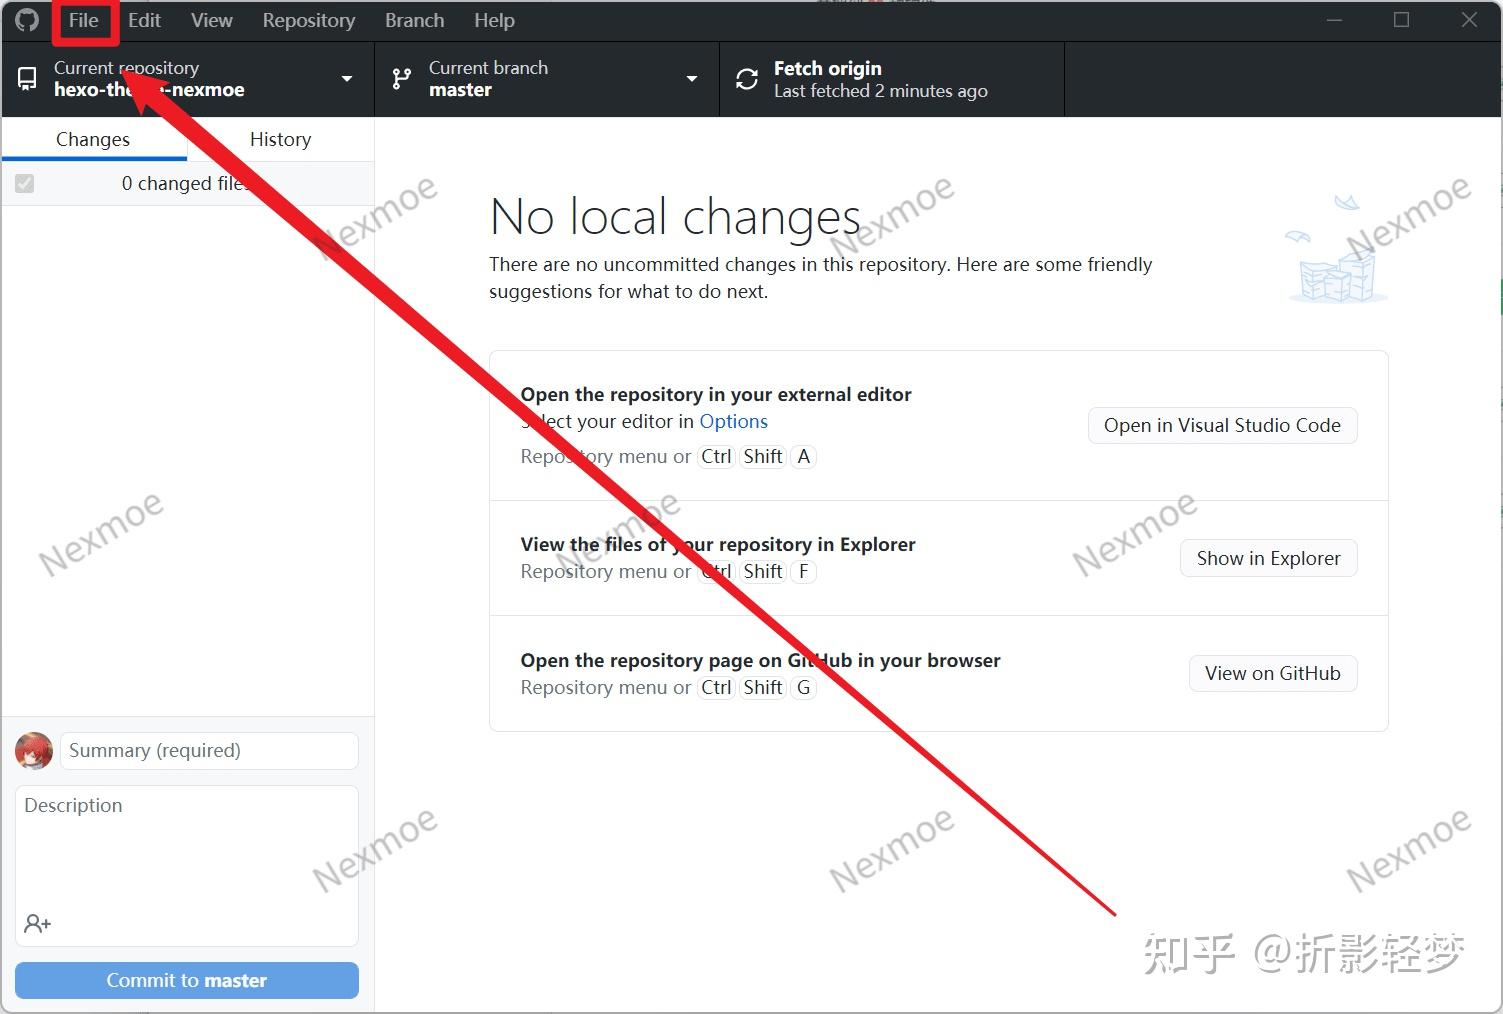Add co-authors with the person-plus icon

38,923
